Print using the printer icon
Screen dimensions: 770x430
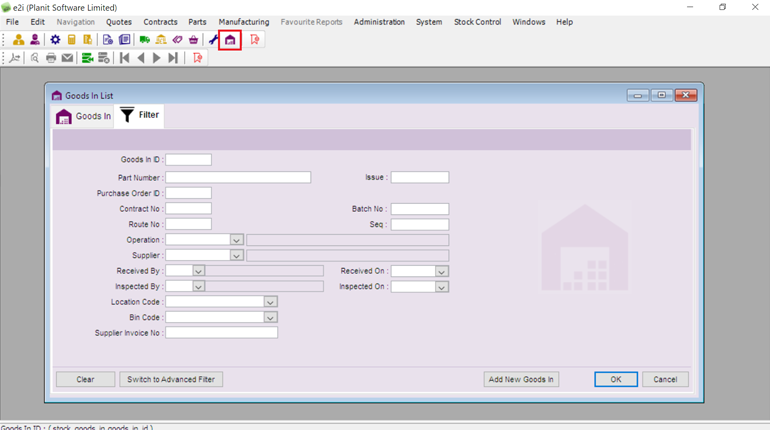(x=51, y=58)
